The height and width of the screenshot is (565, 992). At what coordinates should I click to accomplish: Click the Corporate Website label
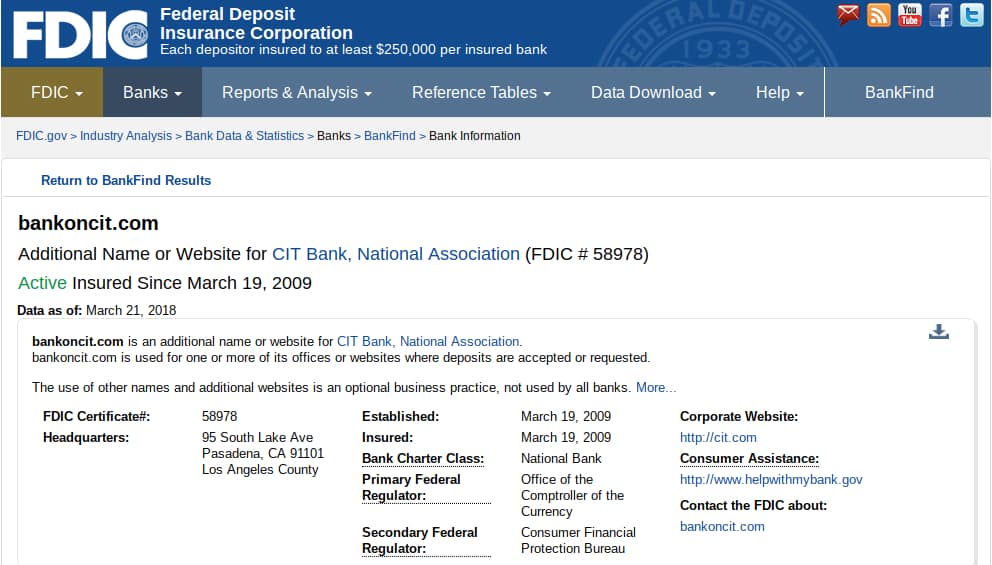point(738,416)
